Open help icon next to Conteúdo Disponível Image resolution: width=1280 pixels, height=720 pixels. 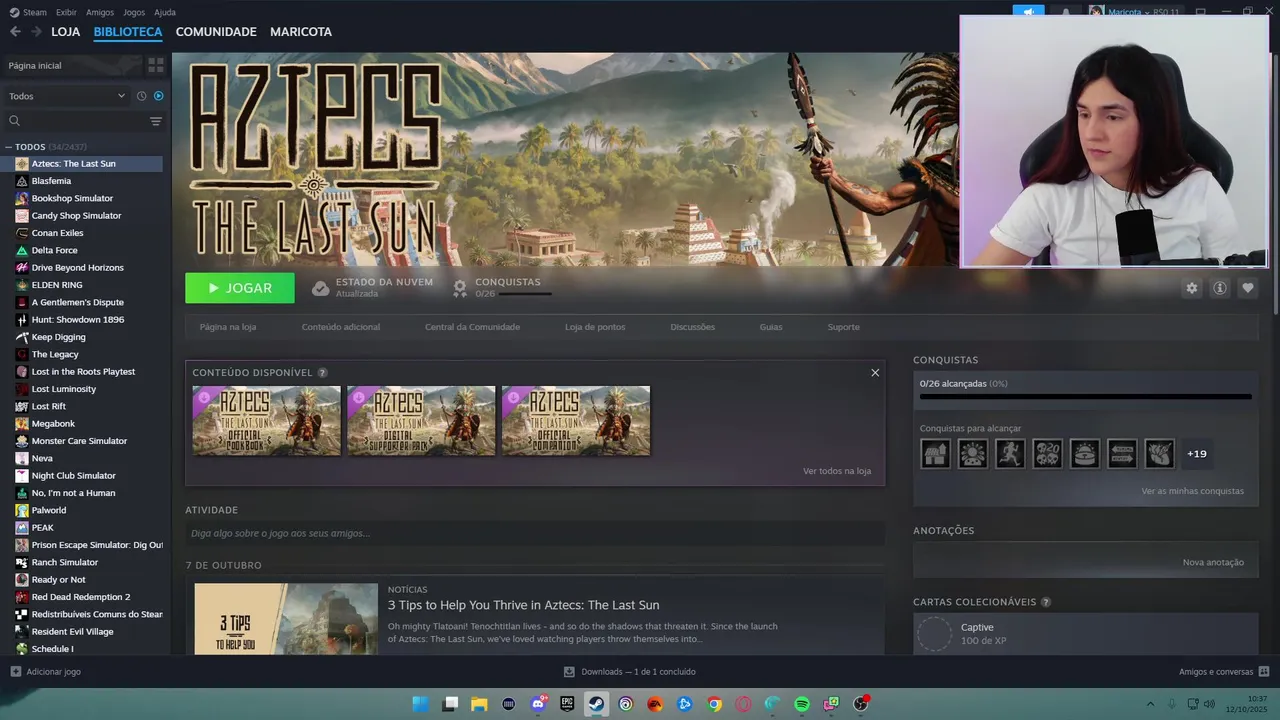point(323,373)
